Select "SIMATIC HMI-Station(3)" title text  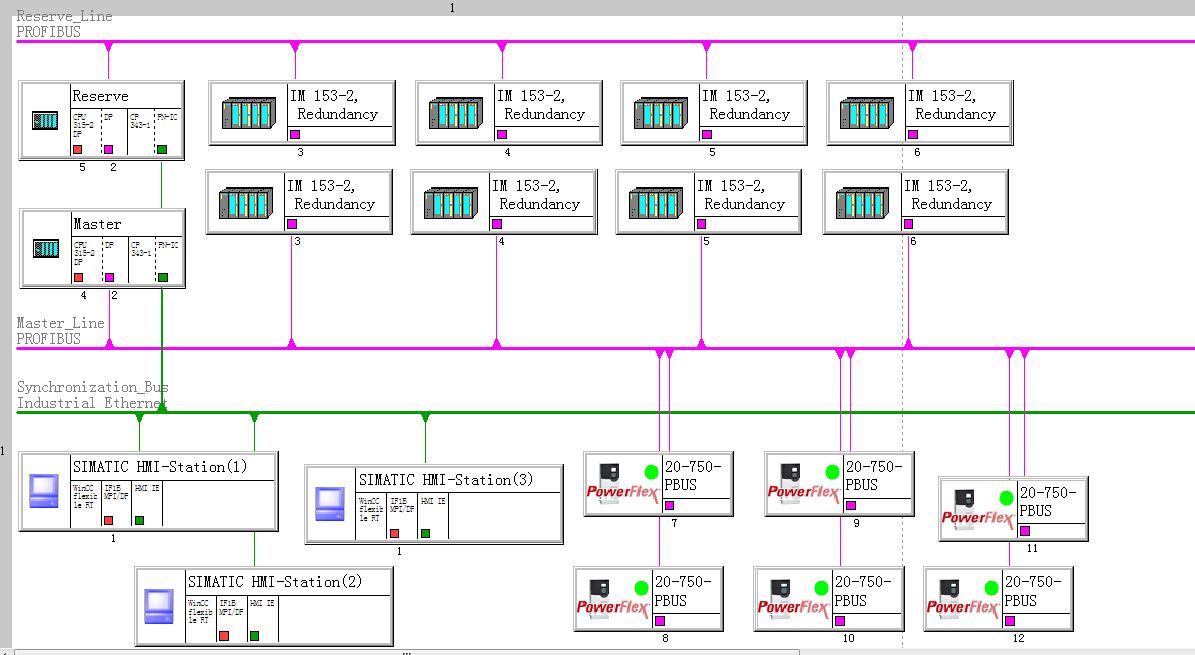pyautogui.click(x=446, y=480)
